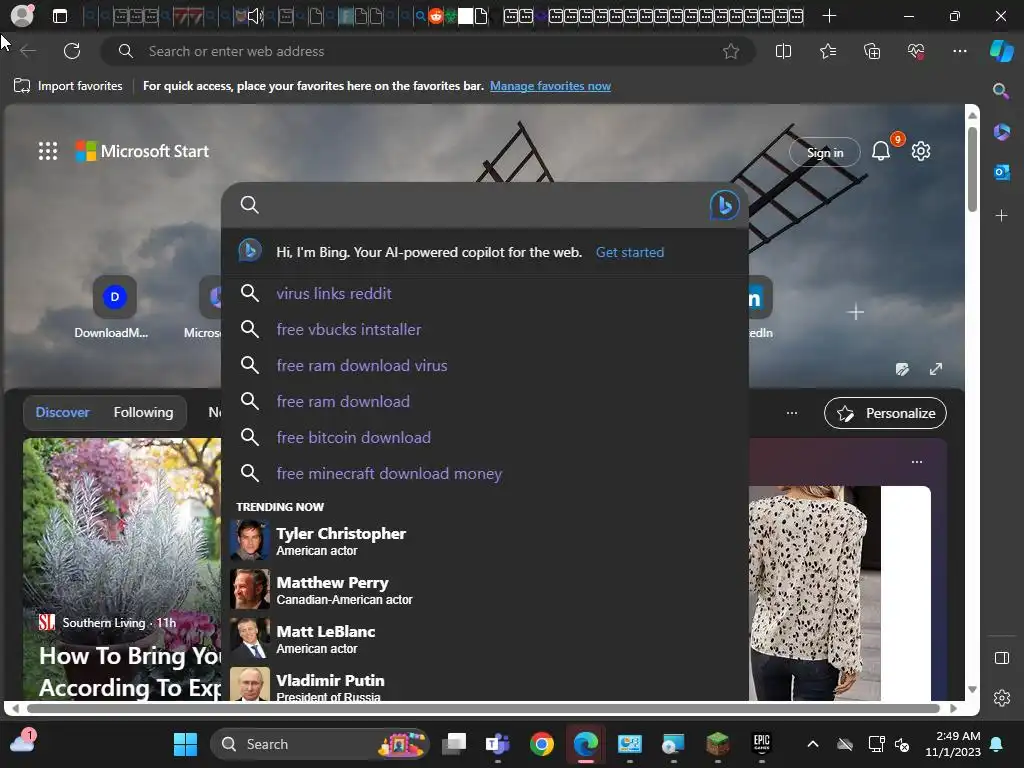Show hidden system tray icons chevron
This screenshot has width=1024, height=768.
coord(812,744)
